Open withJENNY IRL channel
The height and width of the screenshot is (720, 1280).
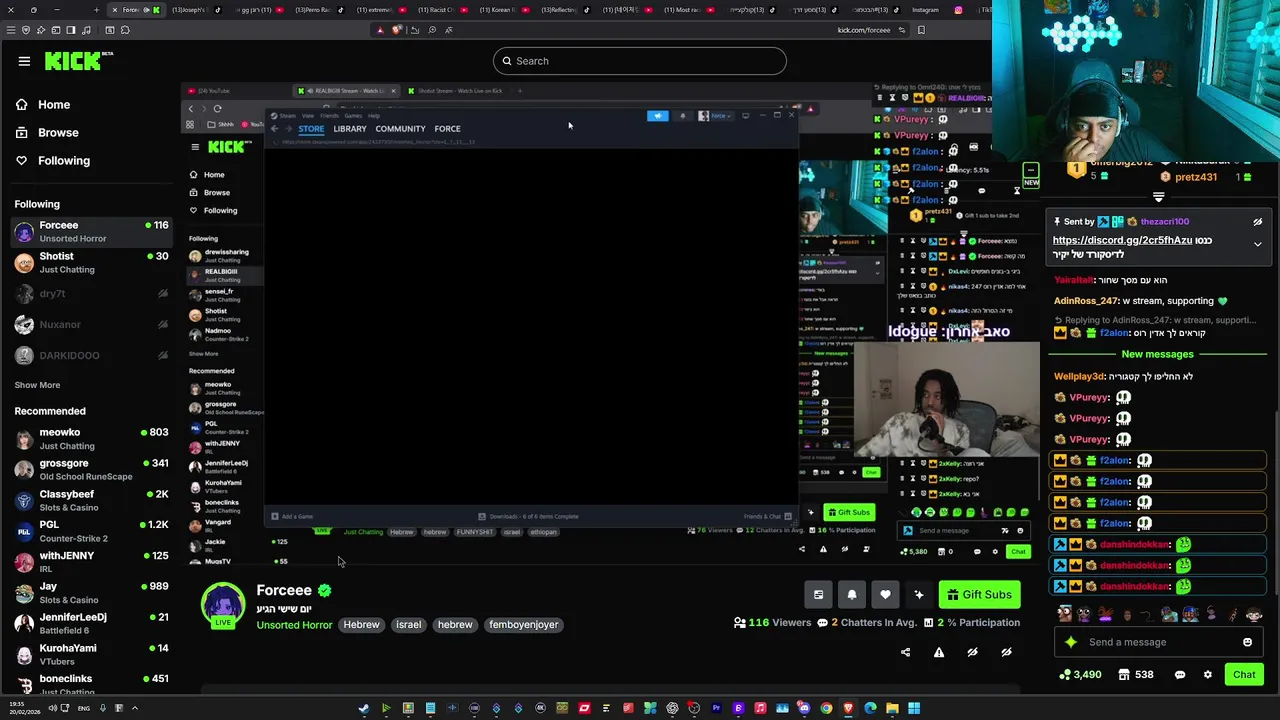pyautogui.click(x=90, y=562)
